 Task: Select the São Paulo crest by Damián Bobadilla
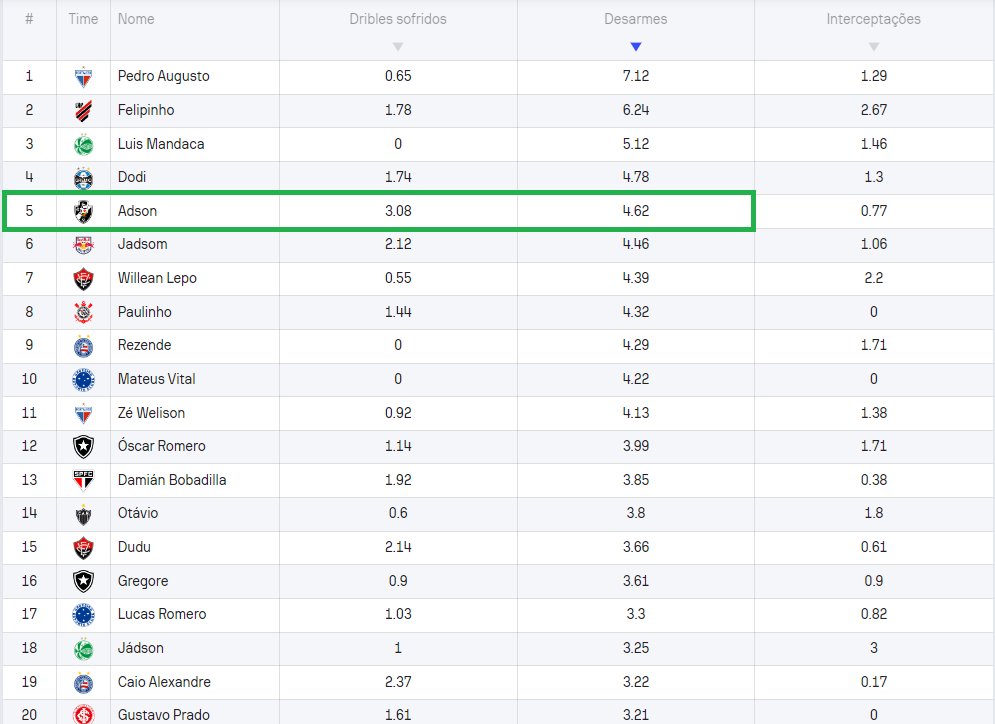click(84, 481)
